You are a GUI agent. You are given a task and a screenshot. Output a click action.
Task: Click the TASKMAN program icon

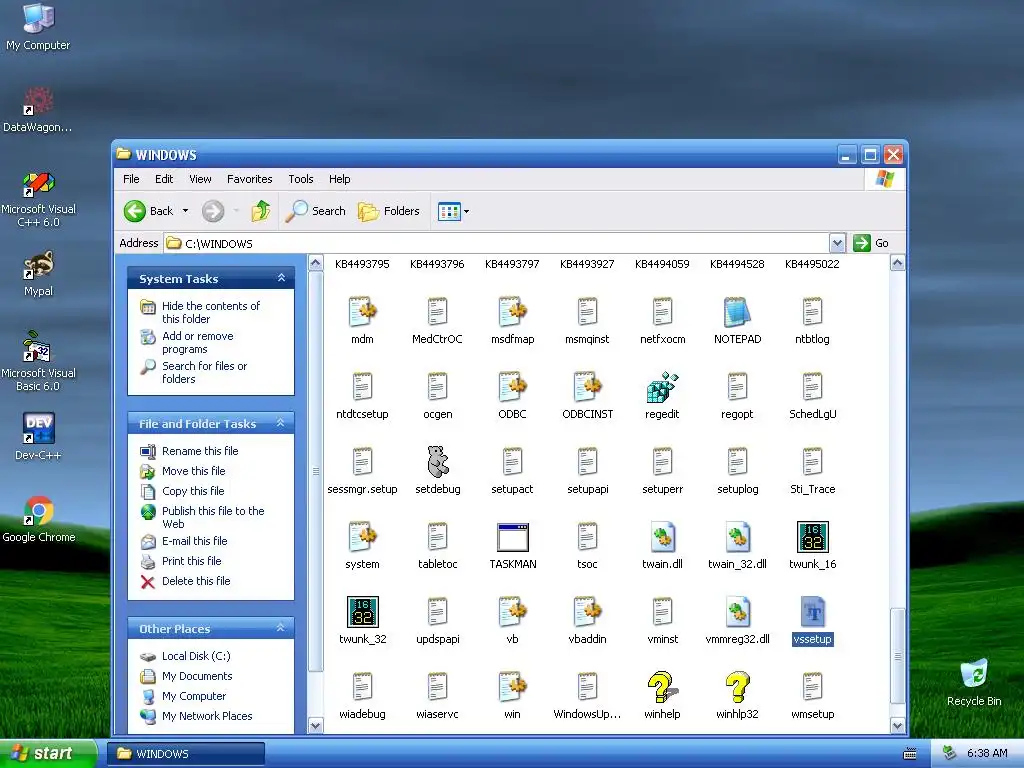513,537
